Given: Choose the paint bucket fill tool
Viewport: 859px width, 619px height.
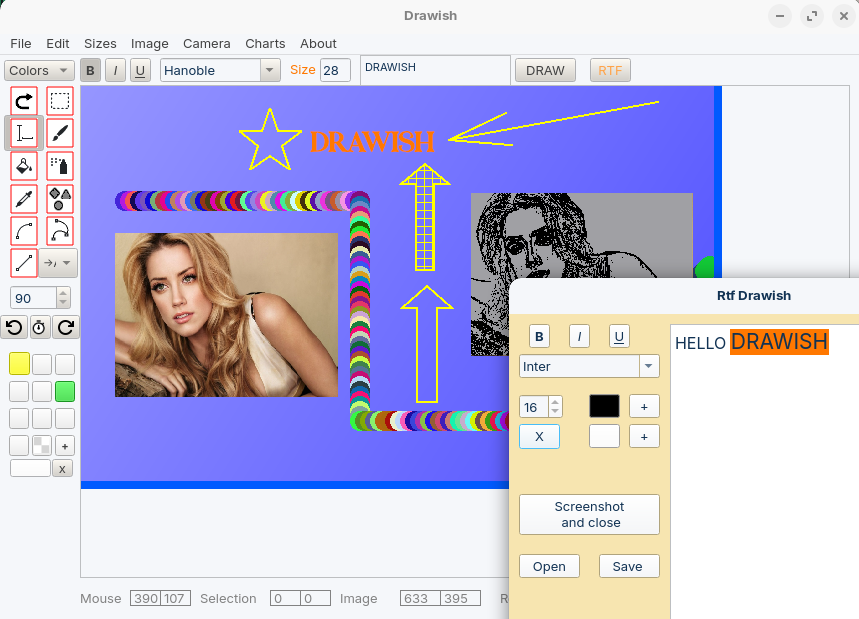Looking at the screenshot, I should point(24,165).
